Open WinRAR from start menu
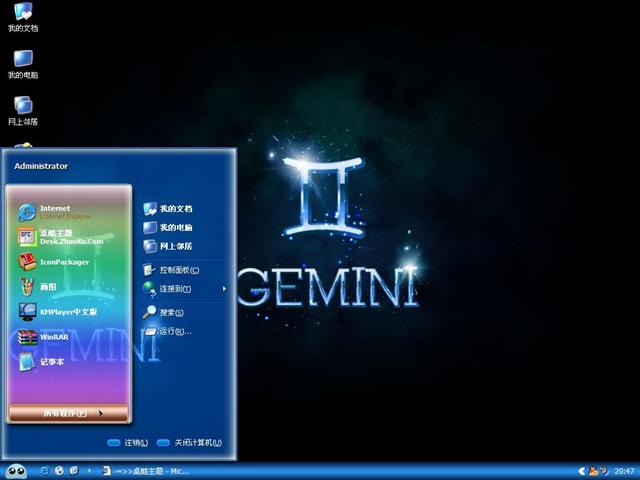640x480 pixels. coord(42,337)
